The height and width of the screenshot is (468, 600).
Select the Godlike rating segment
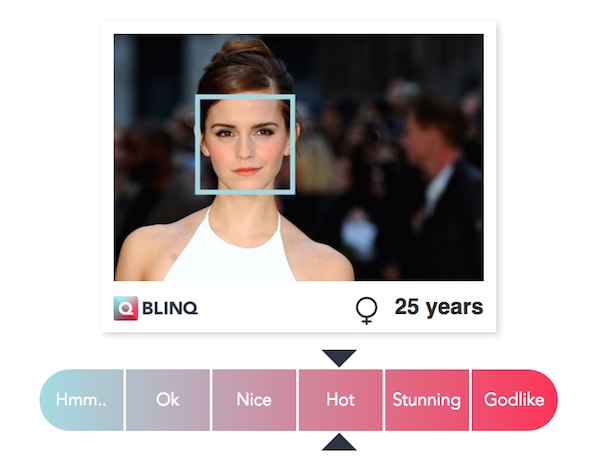point(515,400)
